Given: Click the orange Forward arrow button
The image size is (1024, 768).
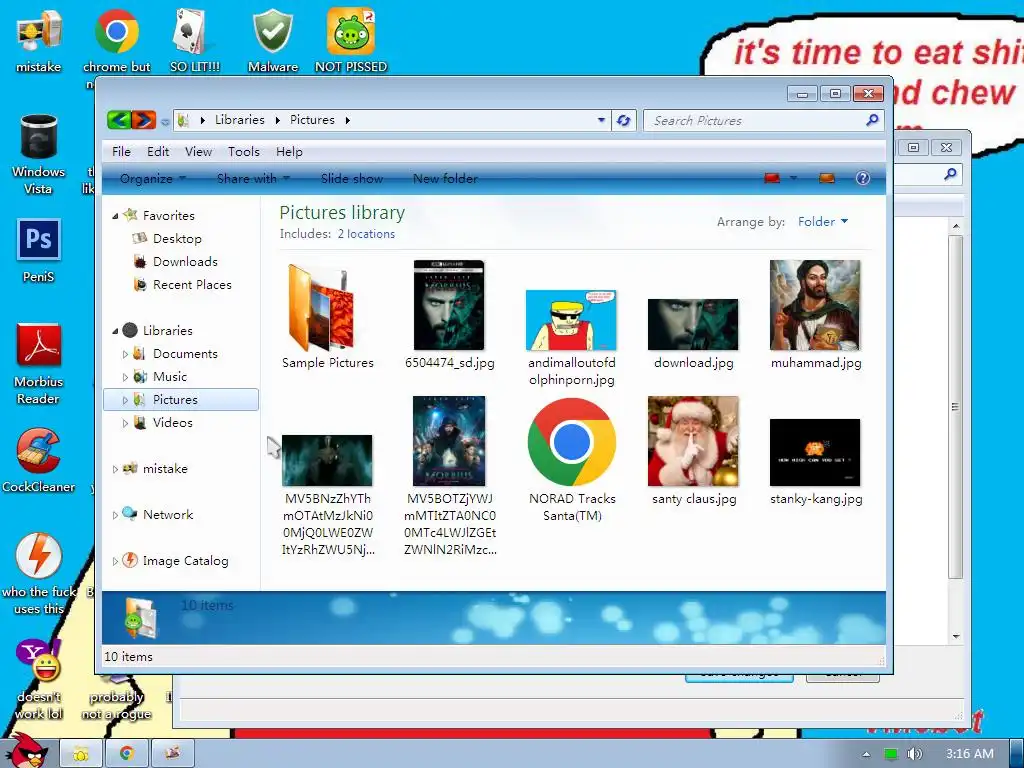Looking at the screenshot, I should click(144, 120).
